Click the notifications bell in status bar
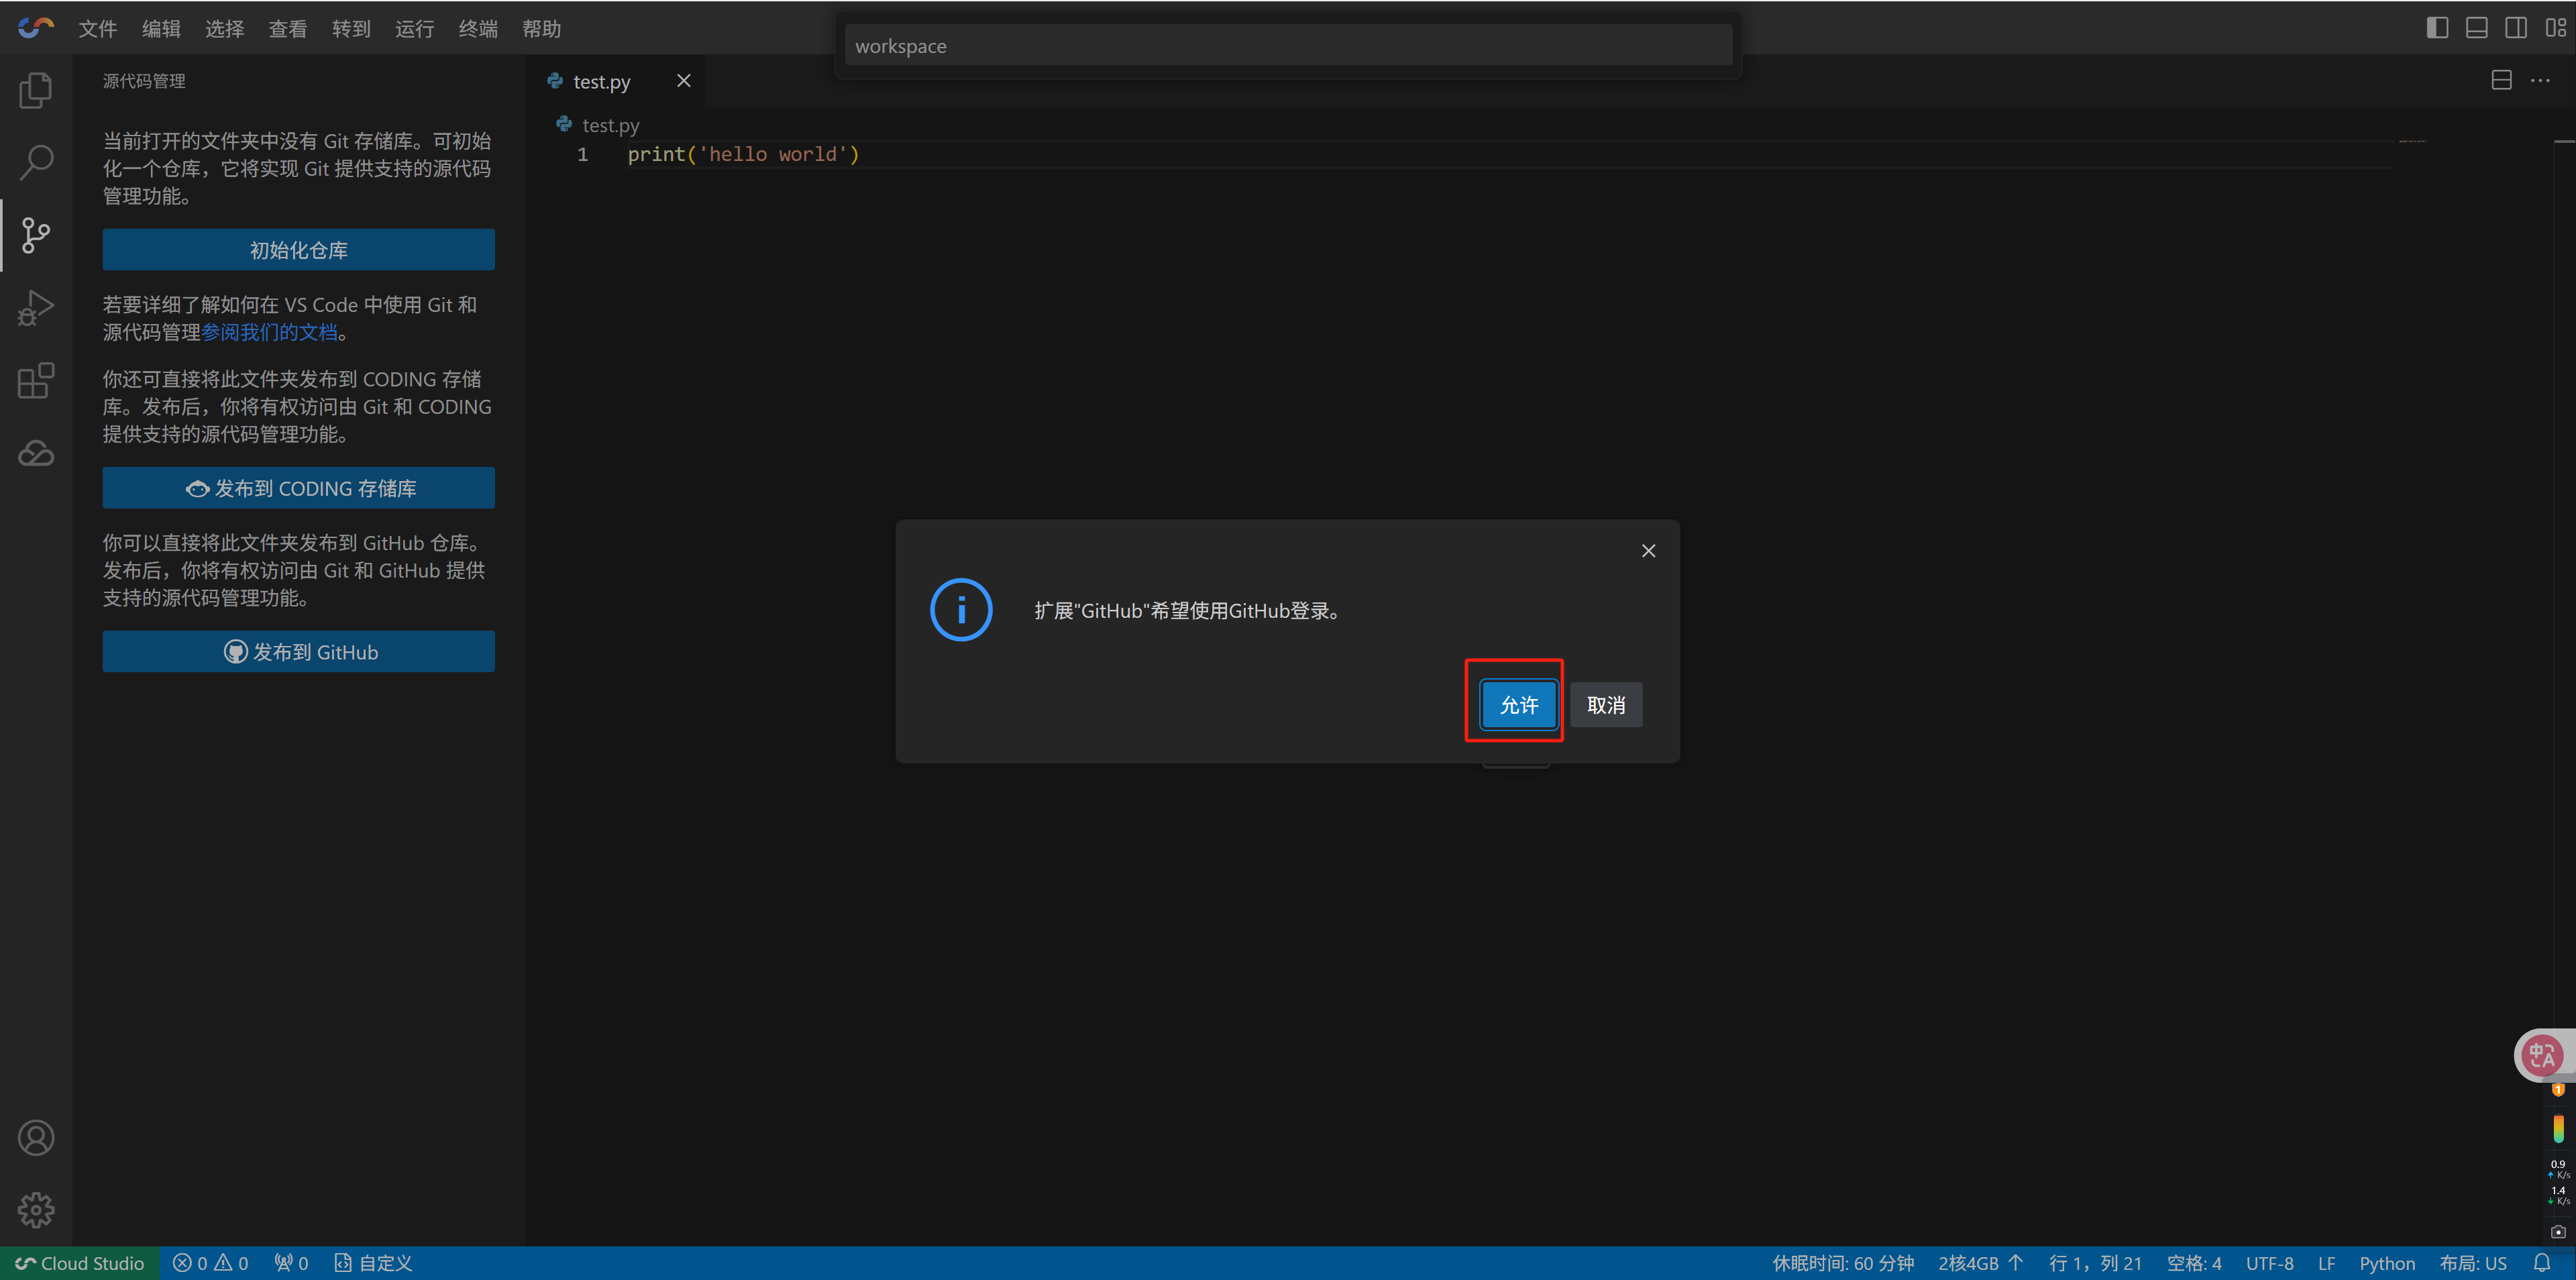This screenshot has width=2576, height=1280. click(2541, 1263)
